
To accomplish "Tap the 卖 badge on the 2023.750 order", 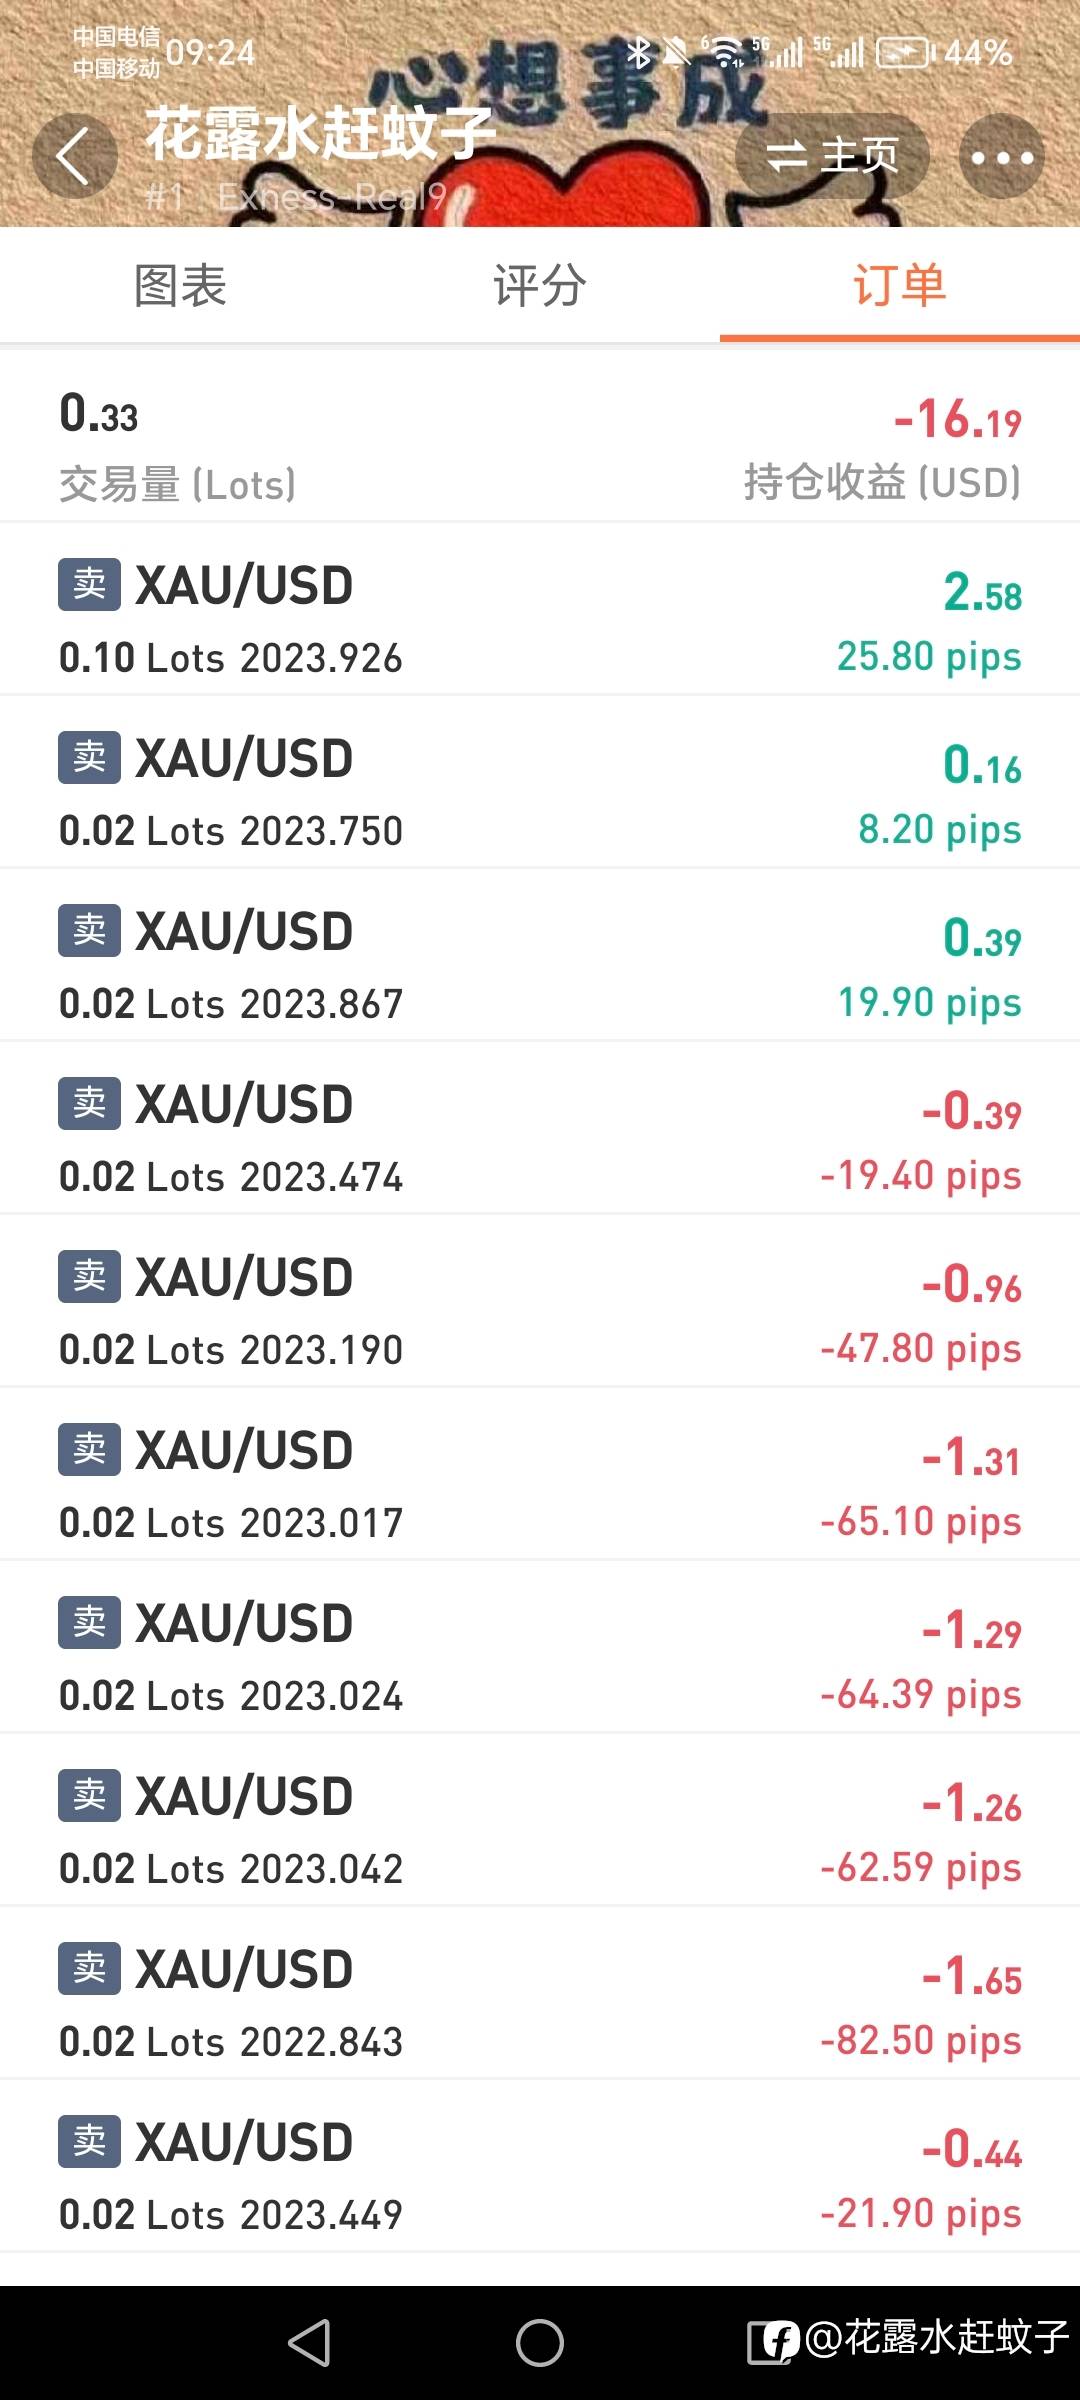I will click(x=89, y=757).
